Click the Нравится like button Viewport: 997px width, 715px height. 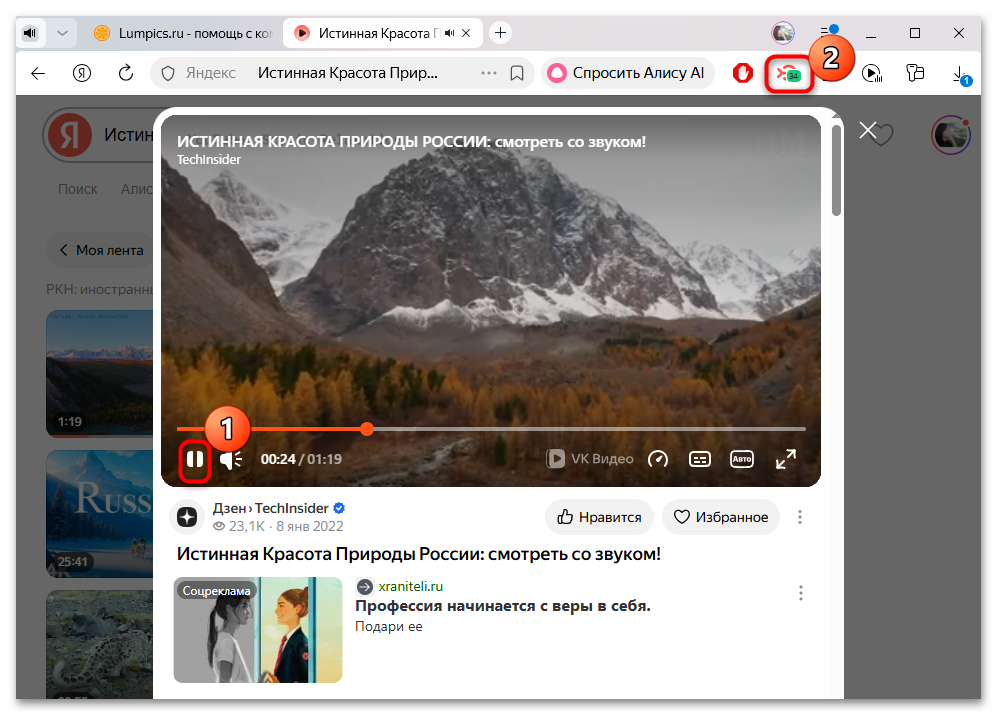point(600,517)
